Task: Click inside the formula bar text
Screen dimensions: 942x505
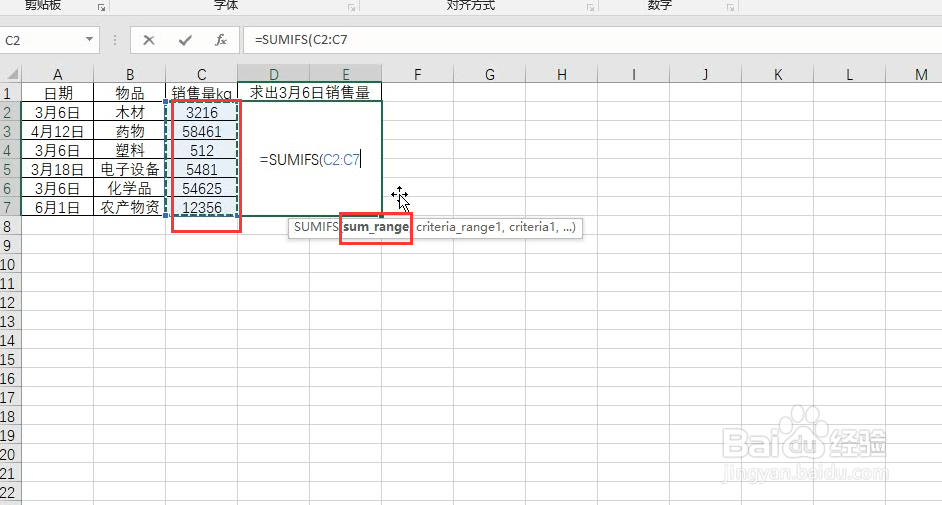Action: 301,40
